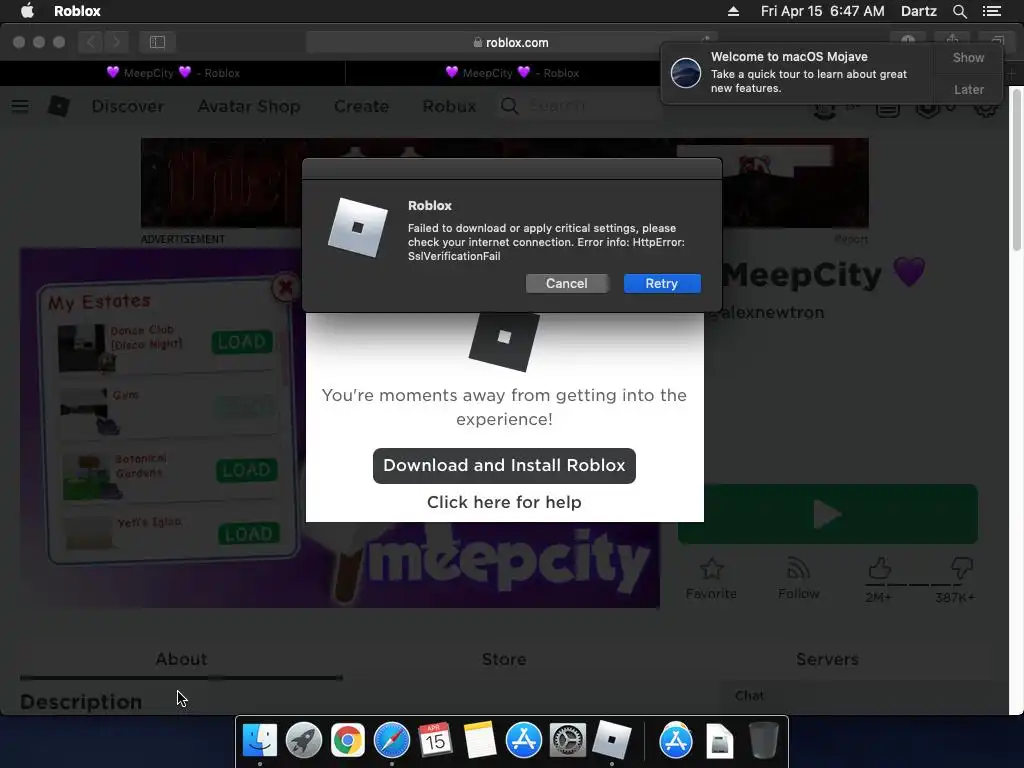Open the Create page

tap(361, 106)
